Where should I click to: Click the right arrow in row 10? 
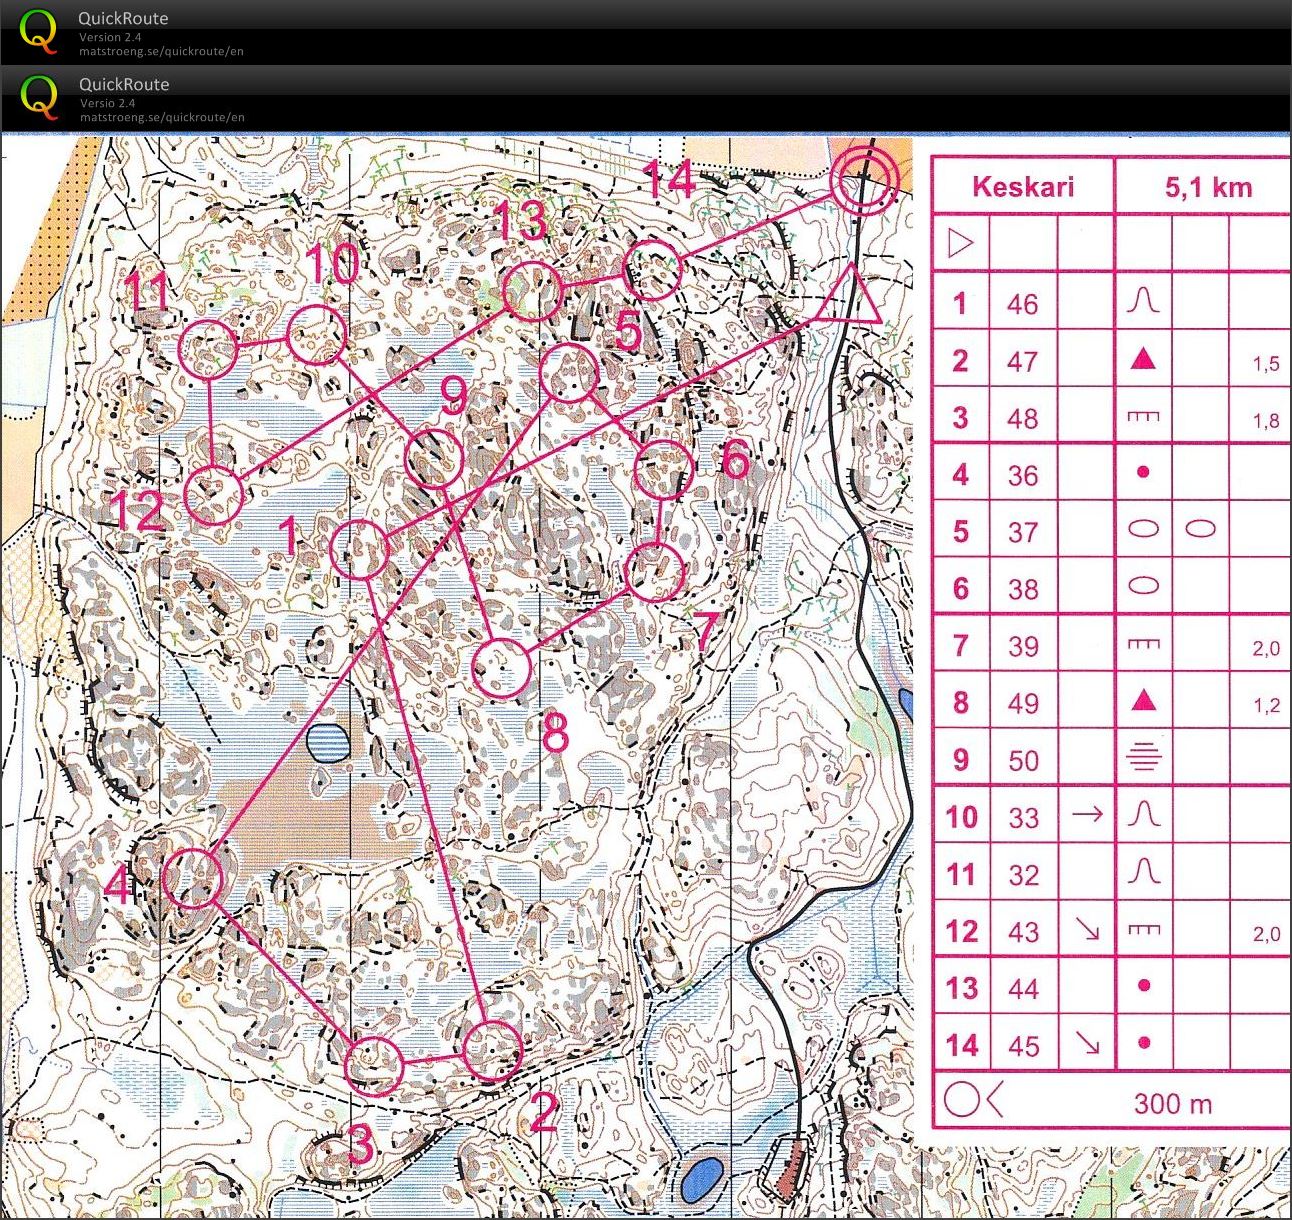1087,814
